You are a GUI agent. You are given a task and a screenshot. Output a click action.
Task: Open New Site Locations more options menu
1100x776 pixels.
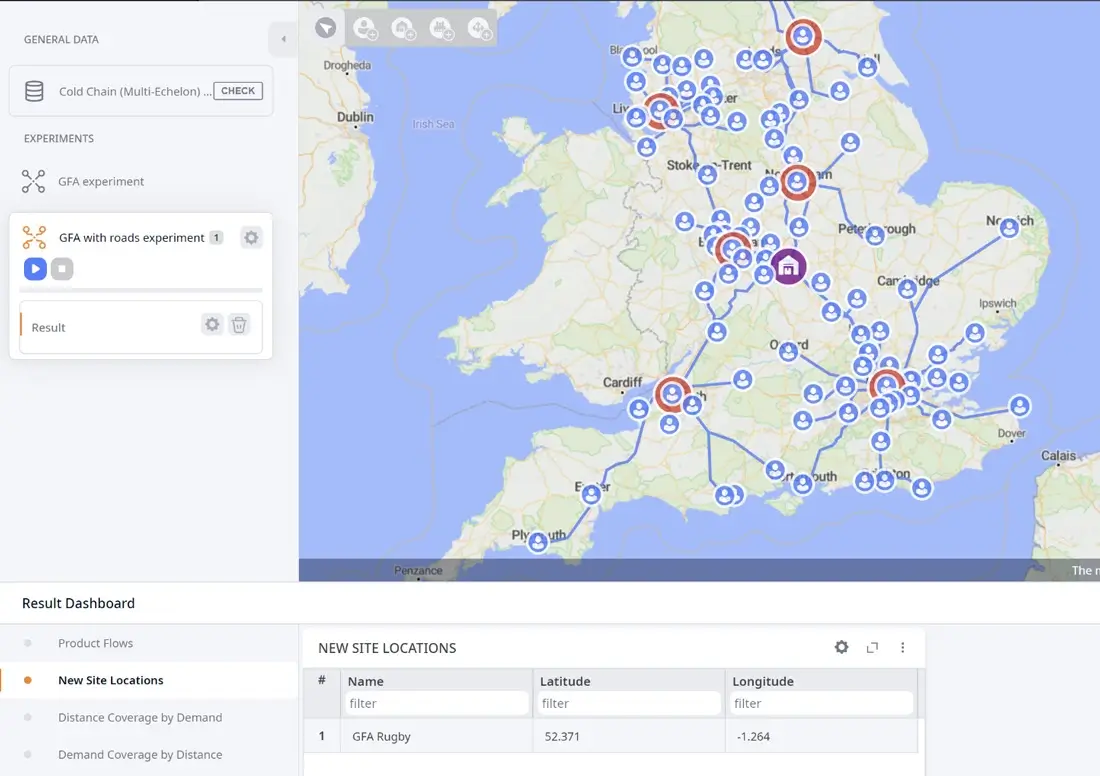tap(902, 648)
